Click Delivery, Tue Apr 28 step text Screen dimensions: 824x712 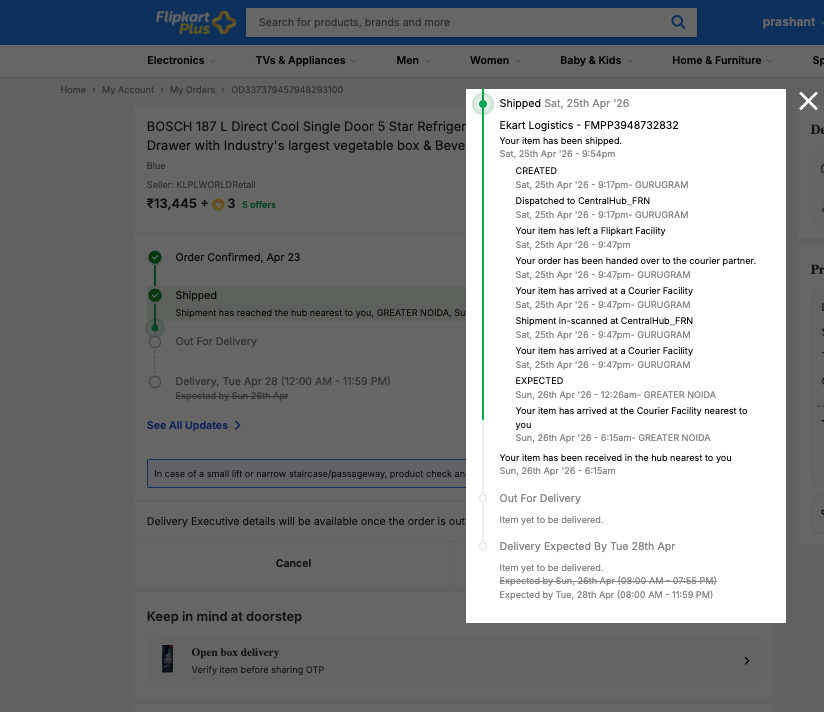pyautogui.click(x=283, y=381)
